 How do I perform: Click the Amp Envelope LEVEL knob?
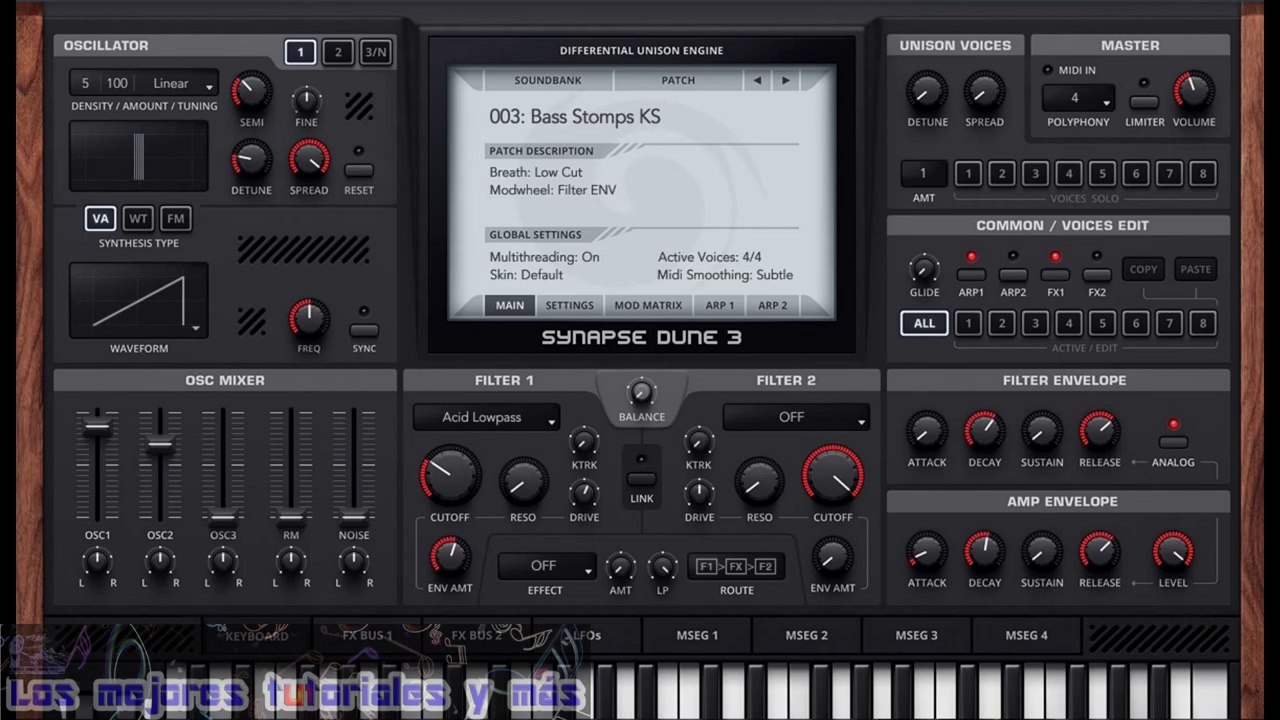[x=1173, y=553]
